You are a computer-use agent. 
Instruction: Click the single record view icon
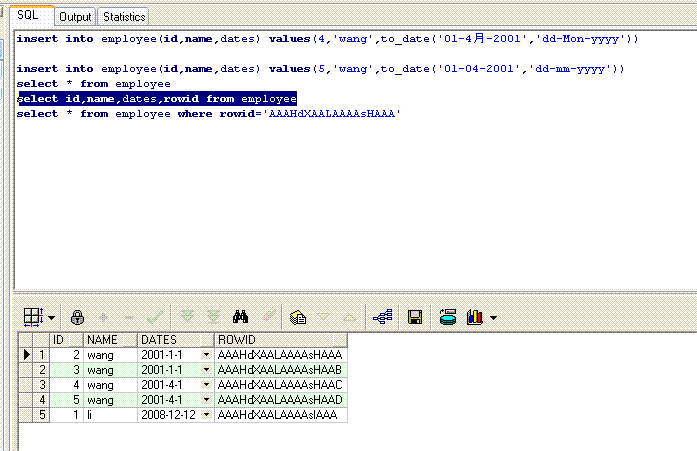pos(298,317)
